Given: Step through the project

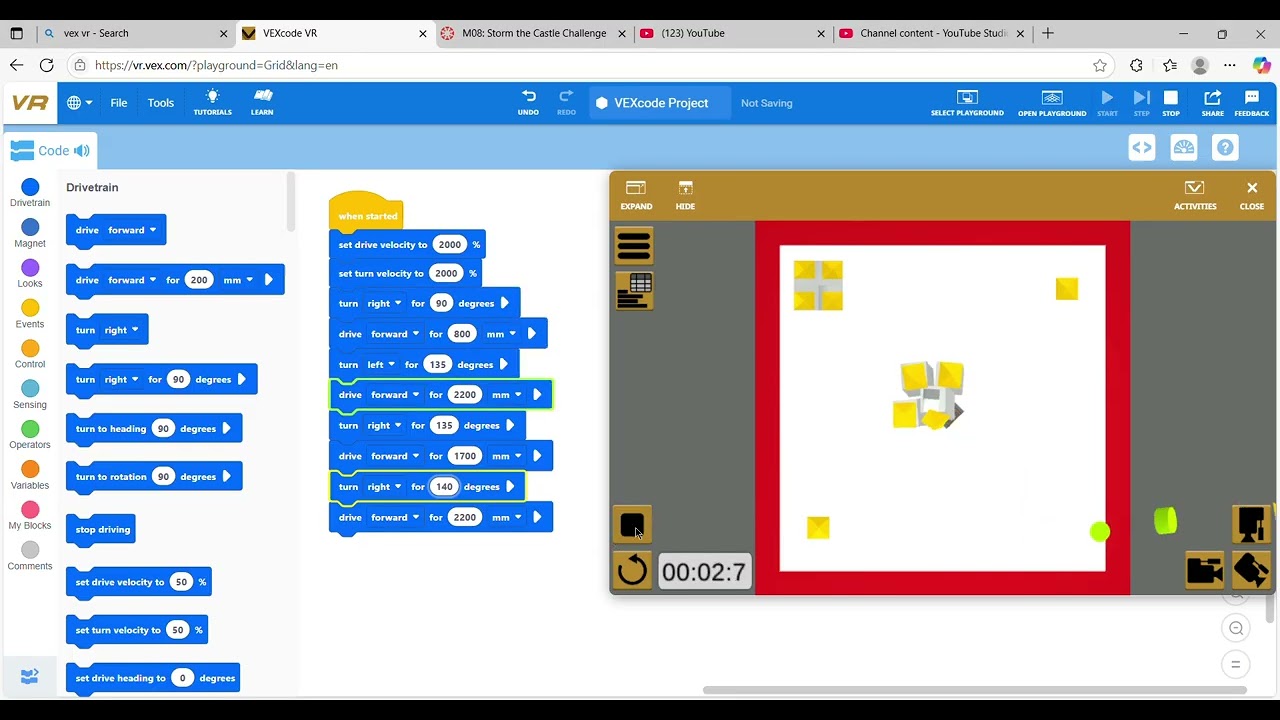Looking at the screenshot, I should 1141,103.
